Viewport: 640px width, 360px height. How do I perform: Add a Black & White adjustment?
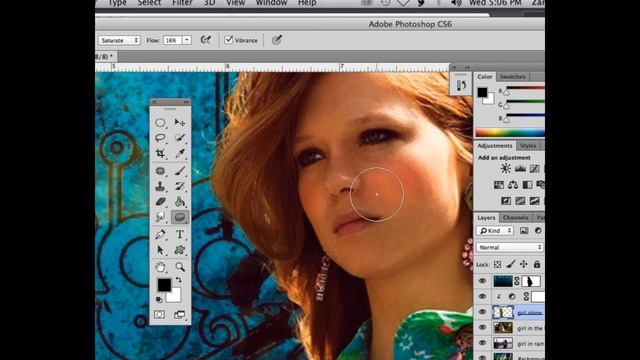click(527, 185)
